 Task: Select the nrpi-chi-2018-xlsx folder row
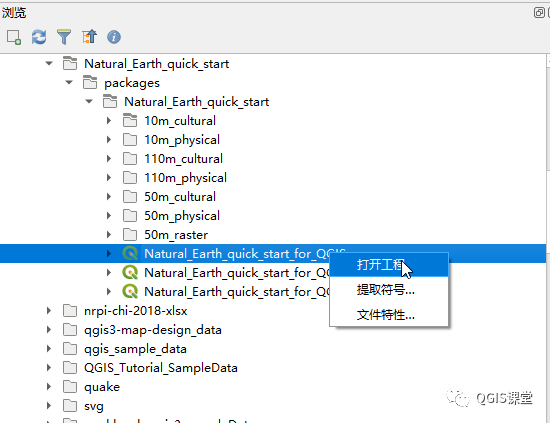[x=273, y=310]
